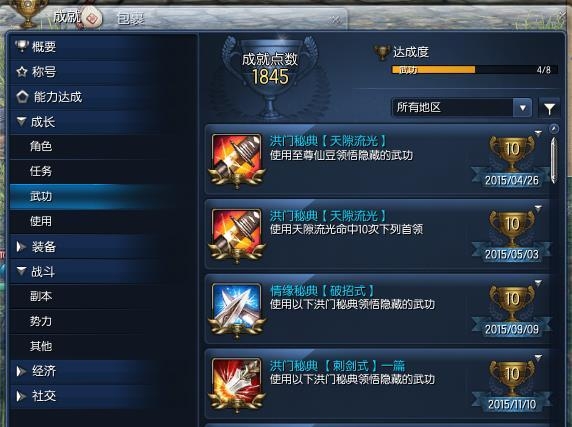Click the achievement list scrollbar
572x427 pixels.
554,160
